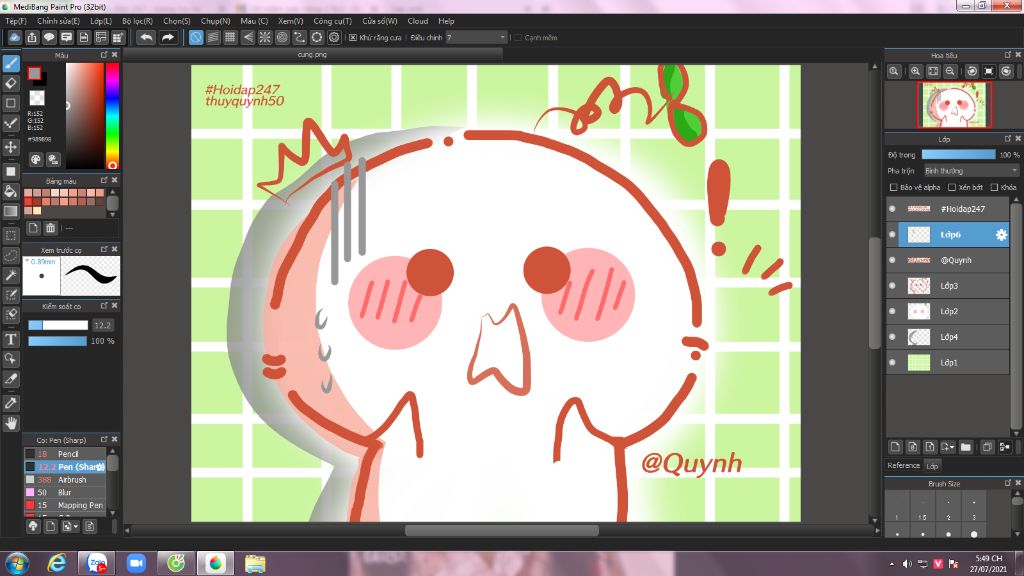Enable the grid snap guide

click(x=230, y=37)
